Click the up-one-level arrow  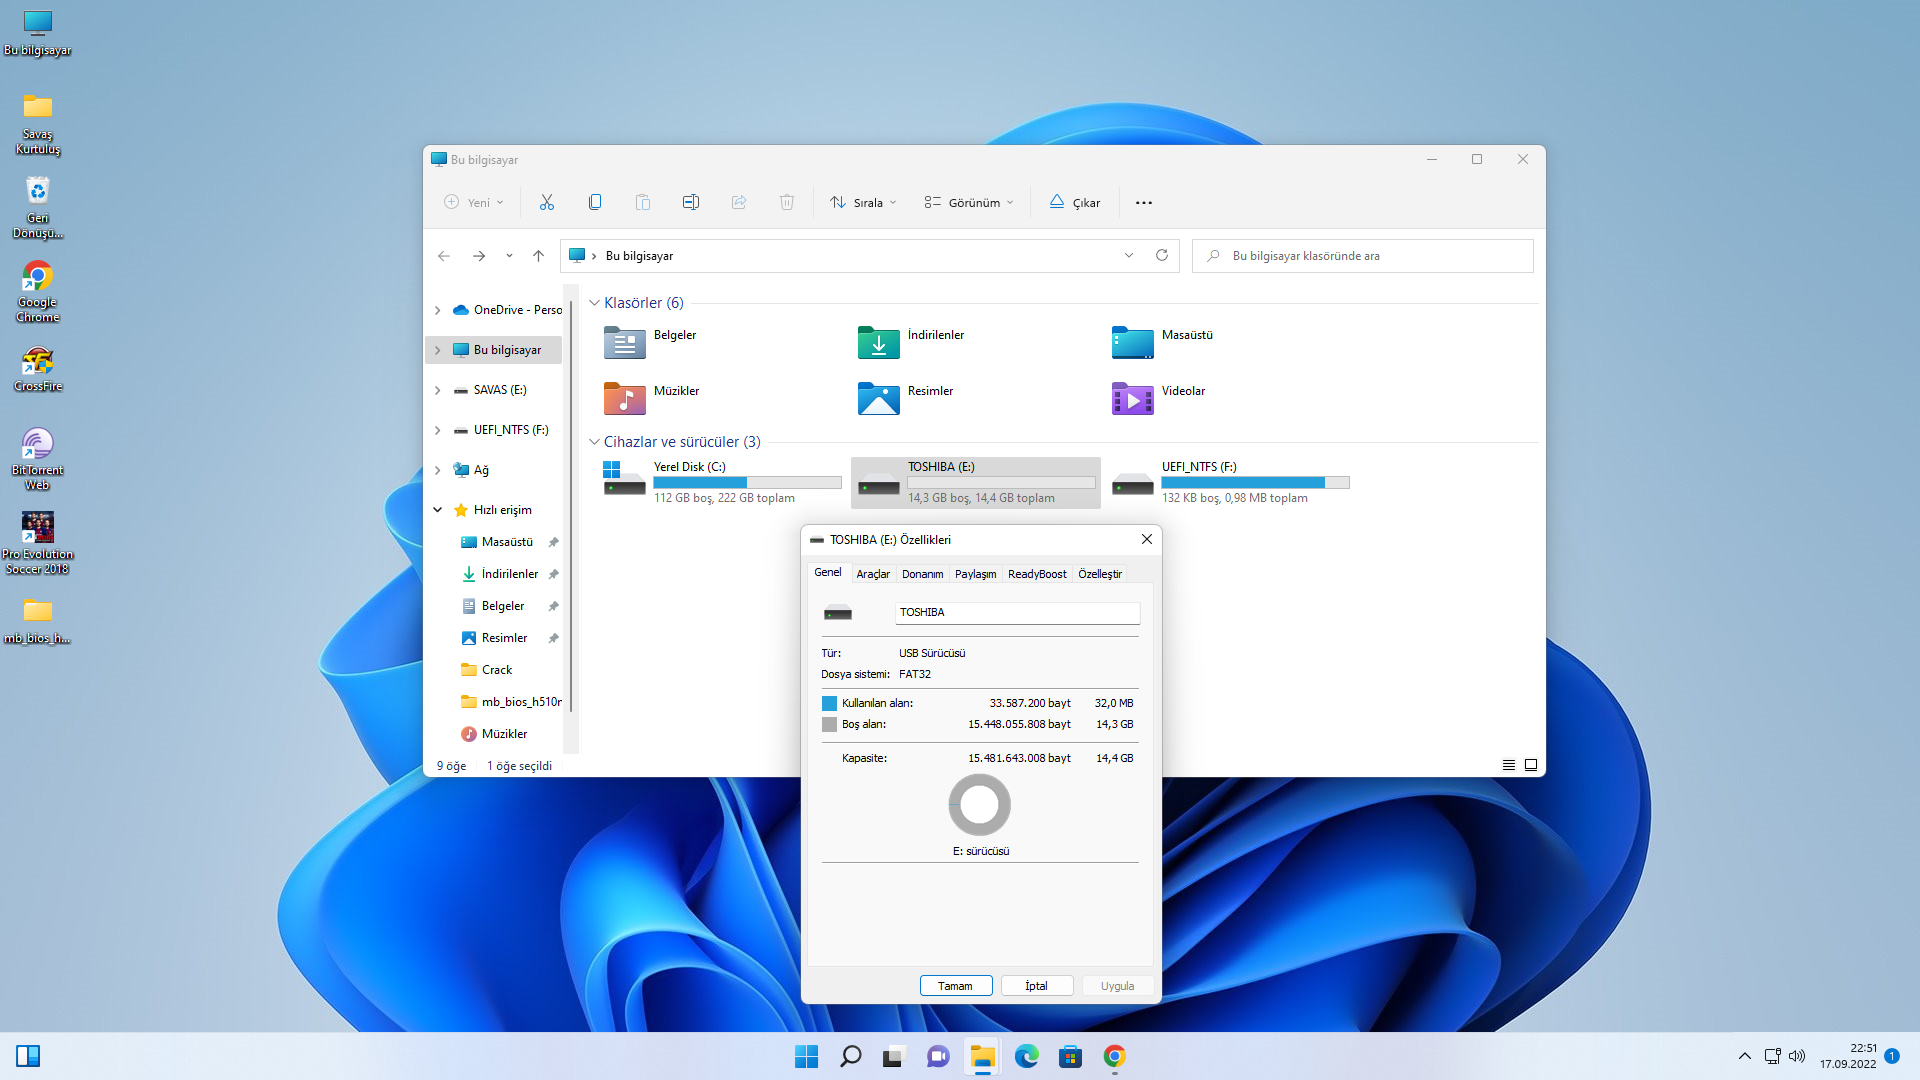pos(538,256)
